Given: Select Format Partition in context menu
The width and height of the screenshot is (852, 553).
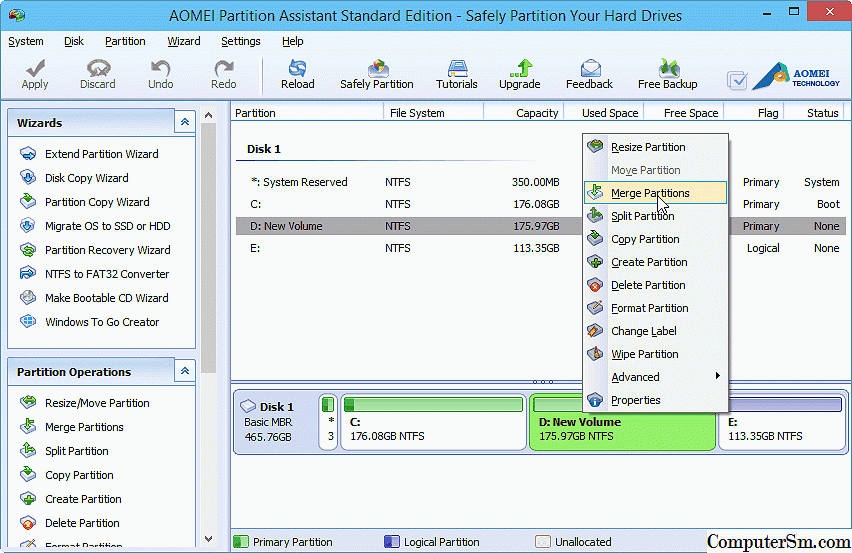Looking at the screenshot, I should coord(656,308).
